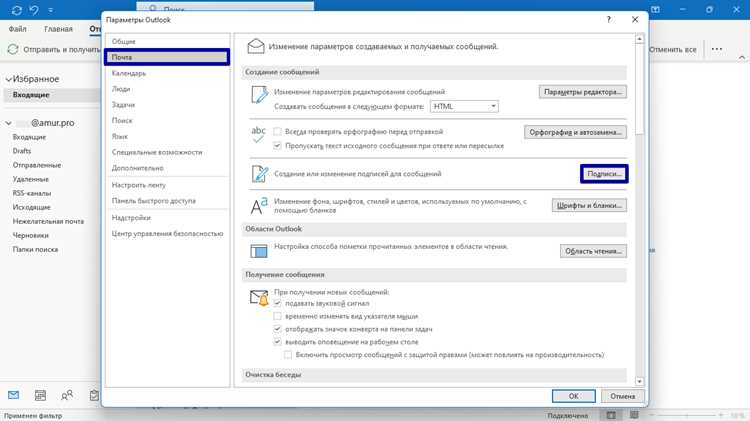750x421 pixels.
Task: Click the Tasks clipboard icon in navigation bar
Action: (x=94, y=395)
